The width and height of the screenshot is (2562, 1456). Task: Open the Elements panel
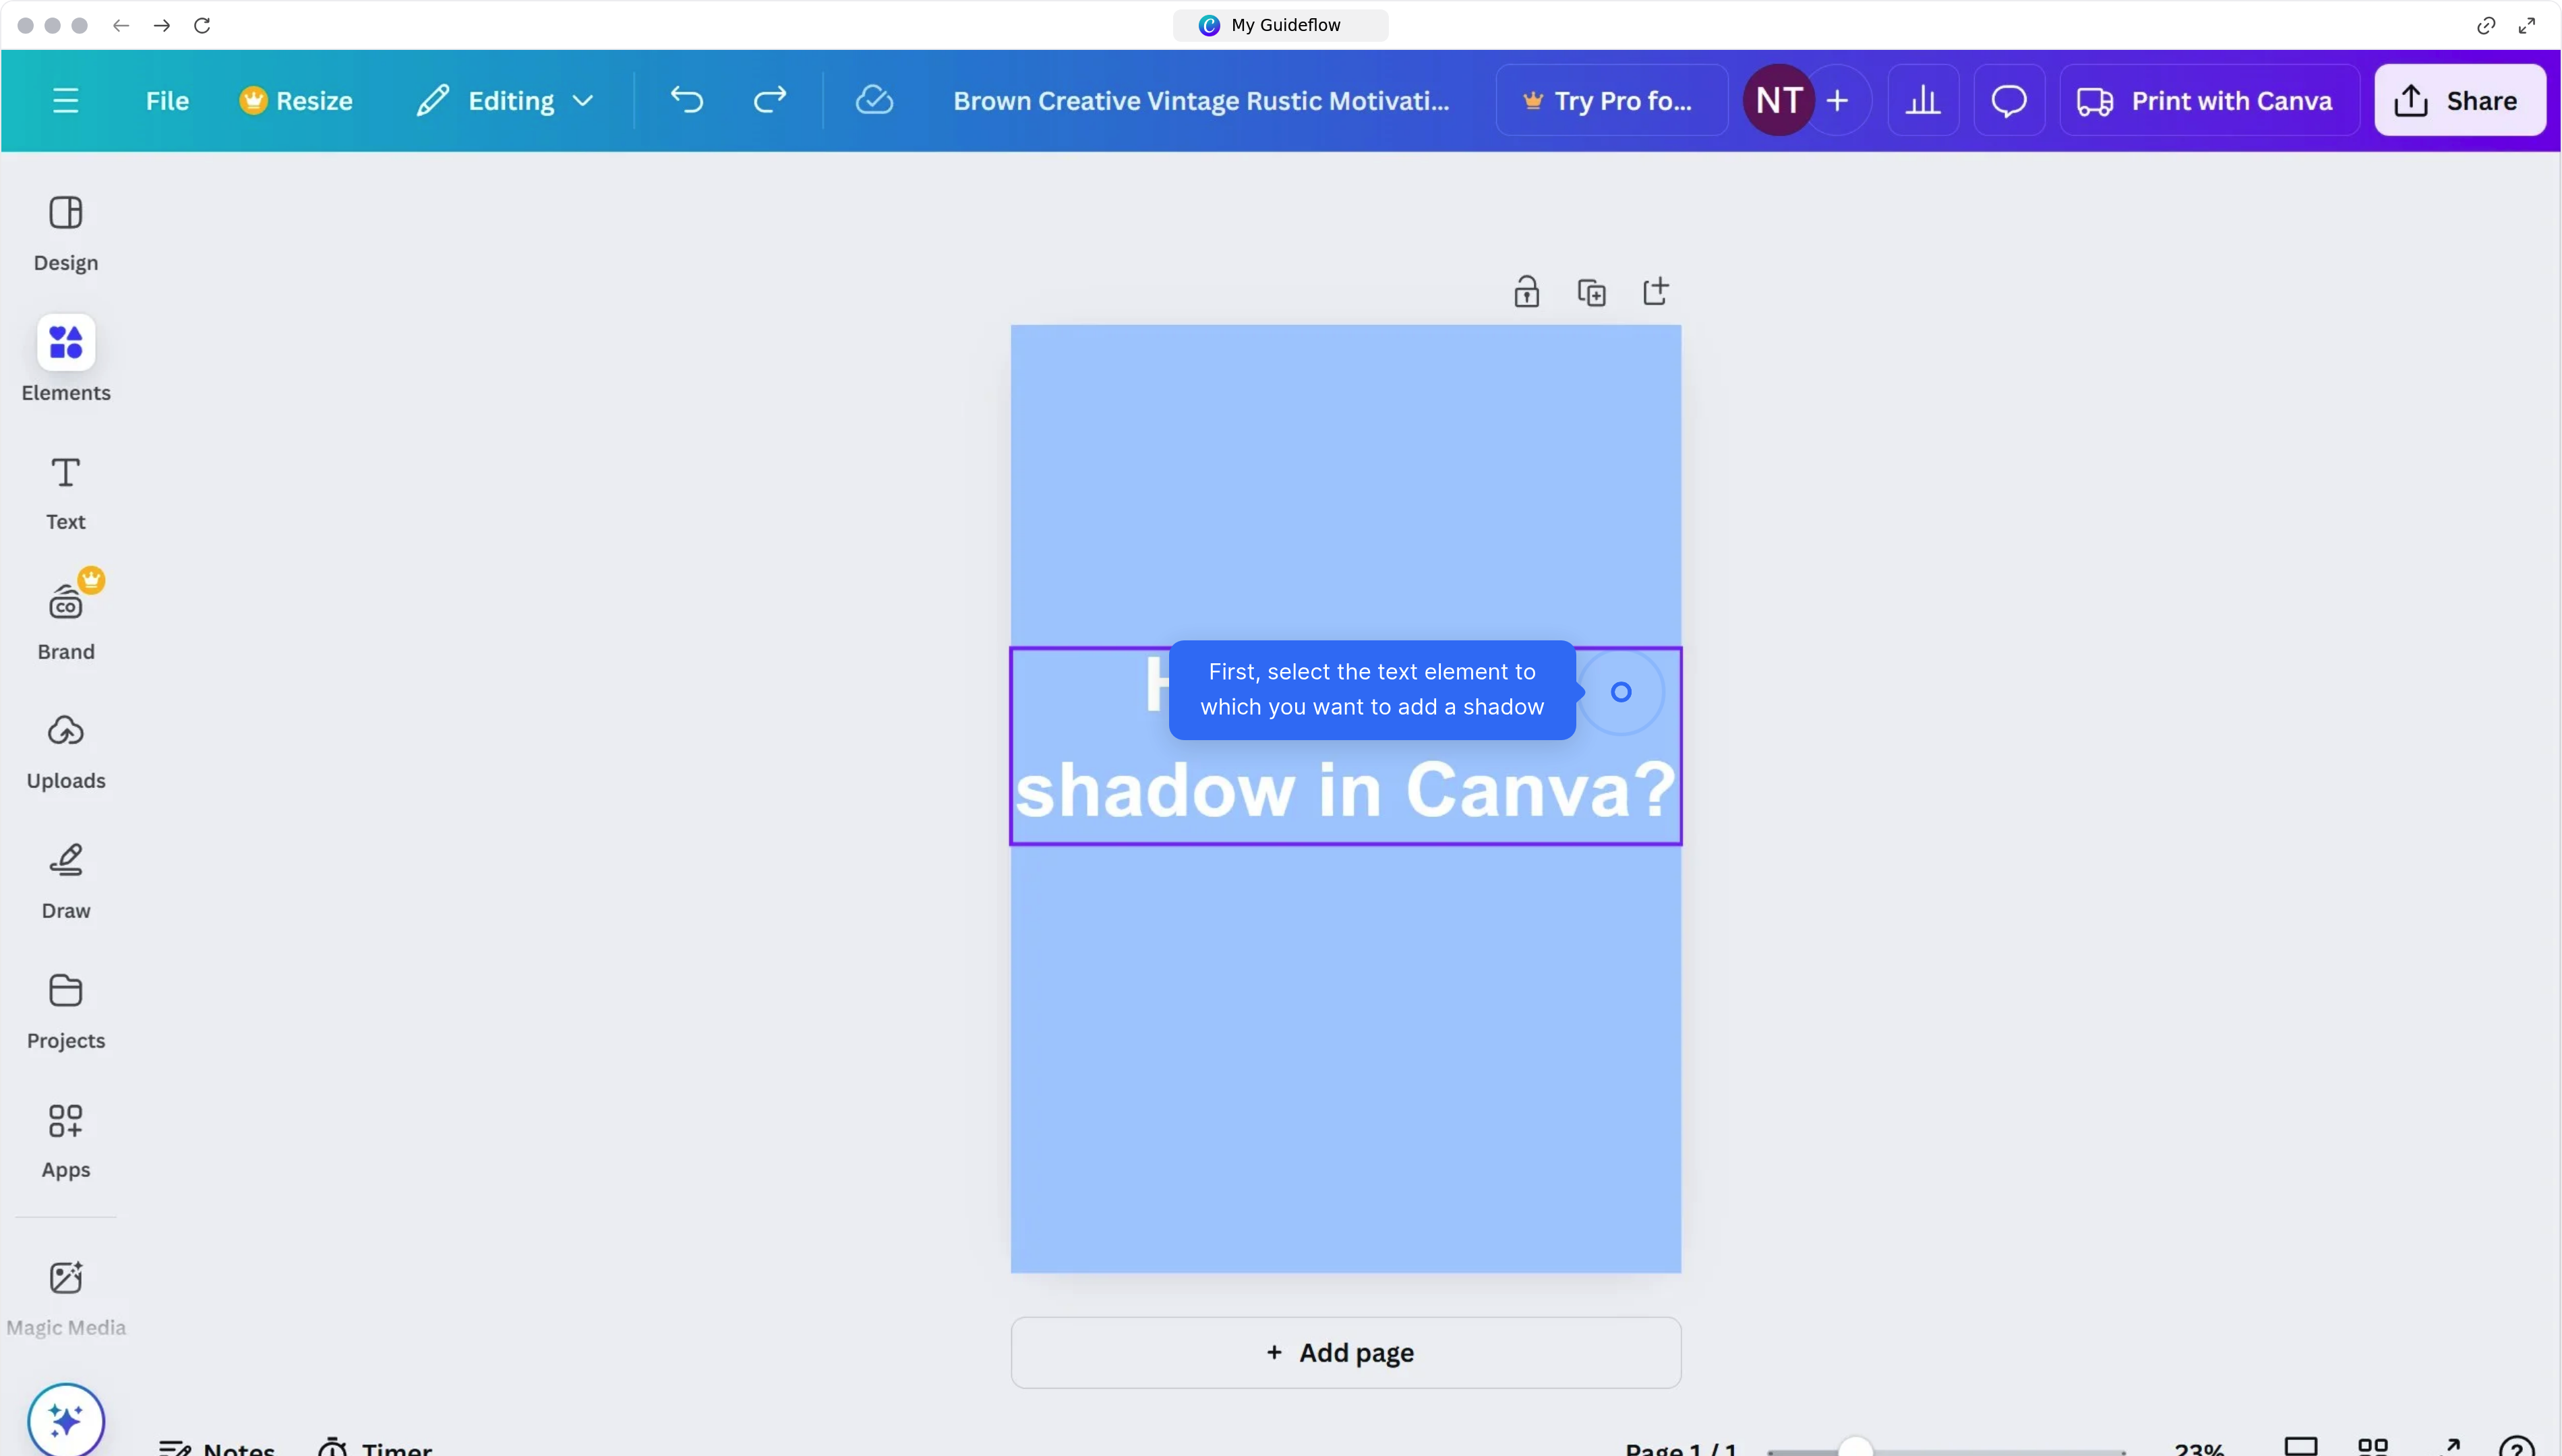[65, 358]
